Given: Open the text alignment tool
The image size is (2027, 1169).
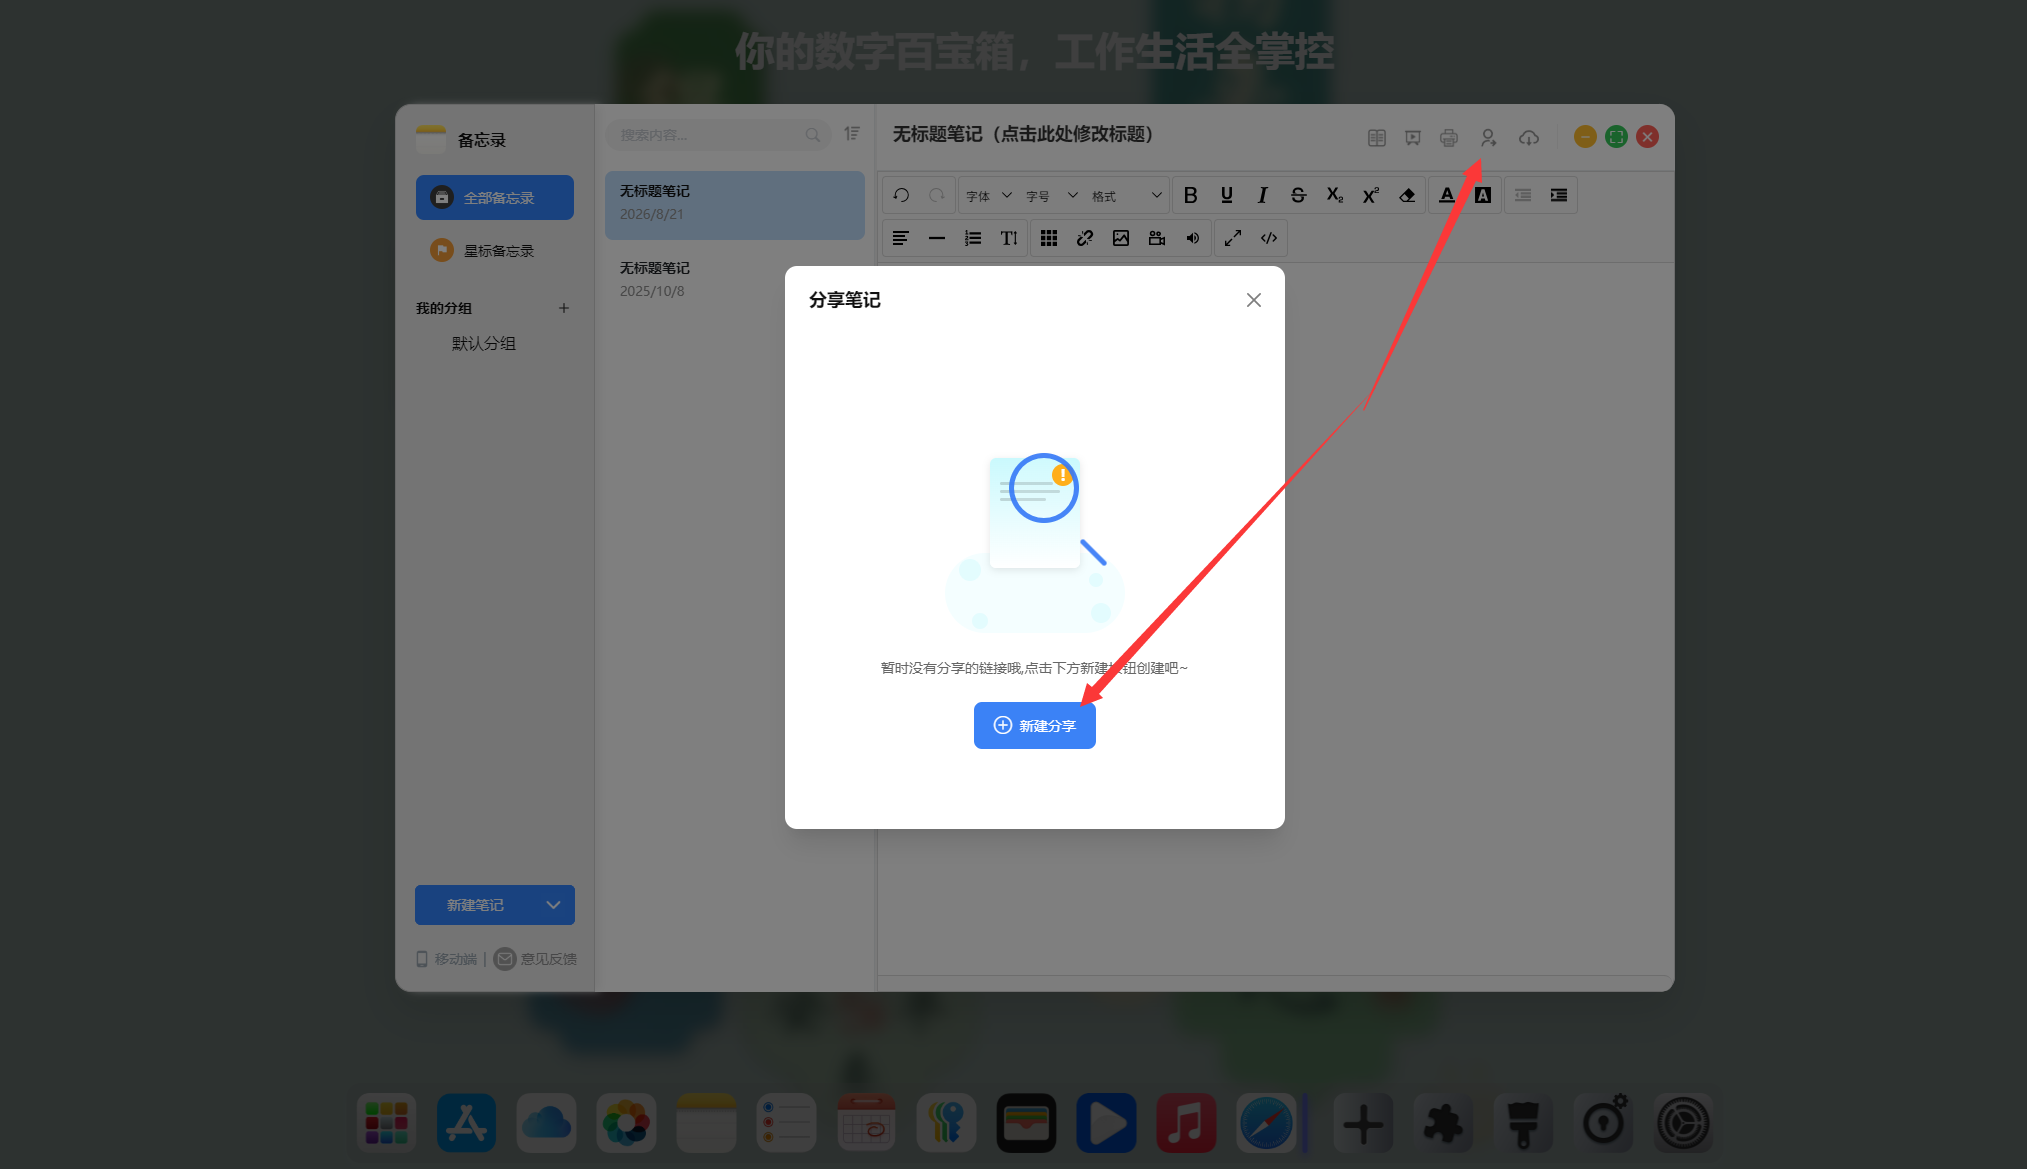Looking at the screenshot, I should point(900,238).
